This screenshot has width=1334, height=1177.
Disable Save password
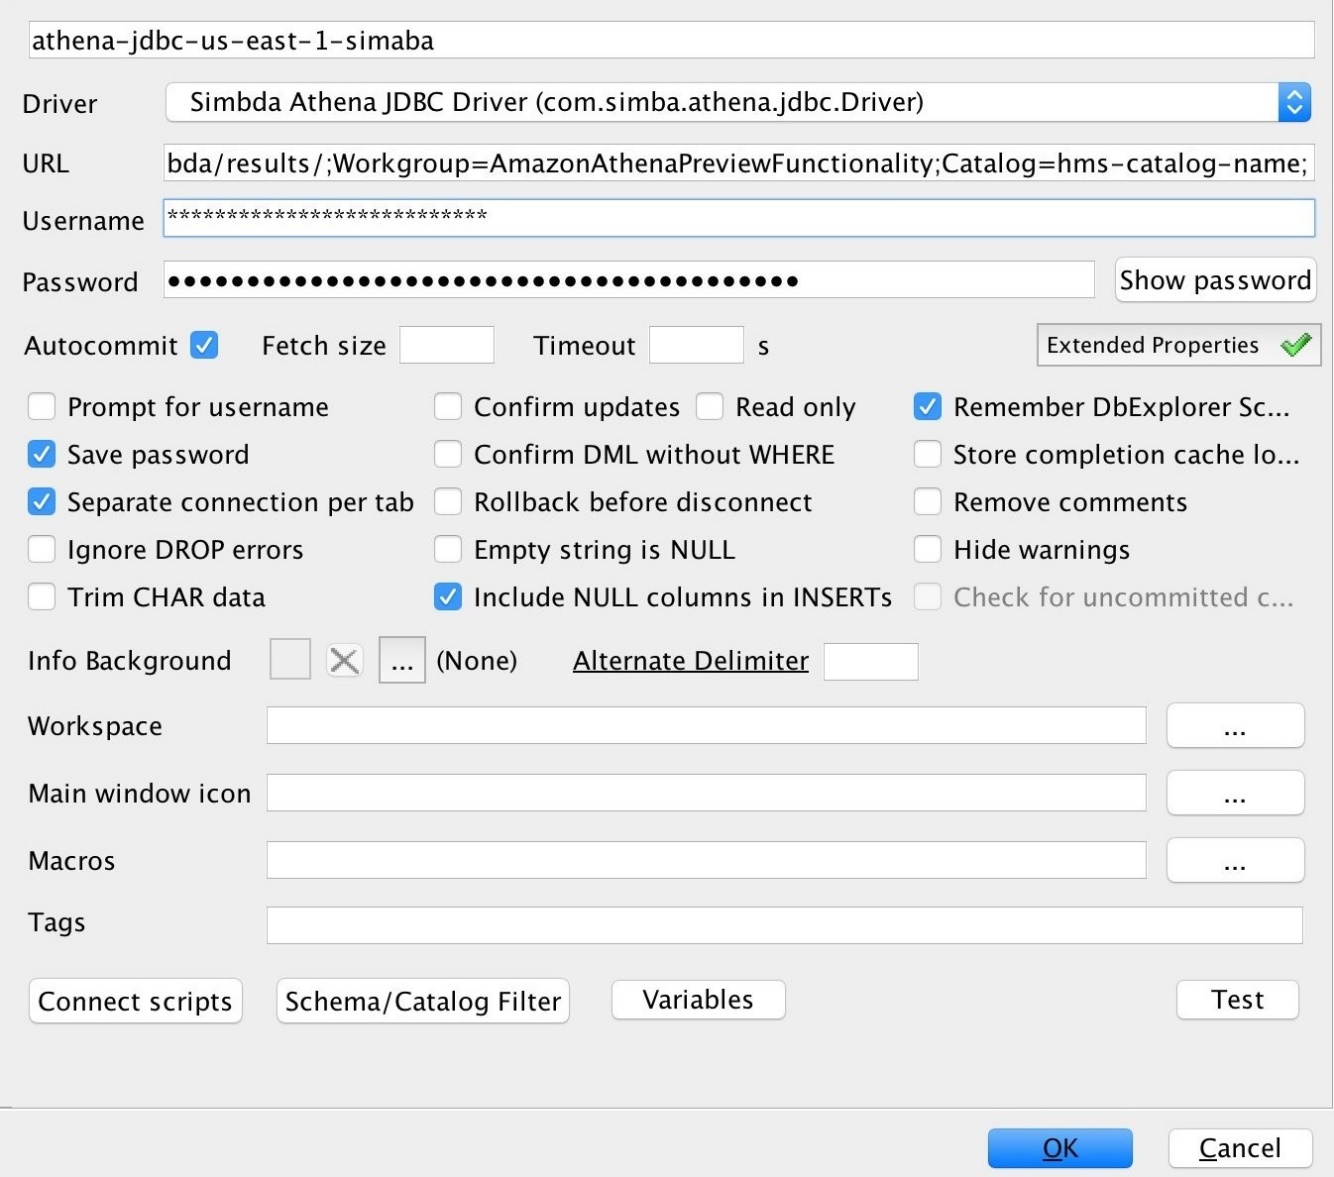pos(41,454)
